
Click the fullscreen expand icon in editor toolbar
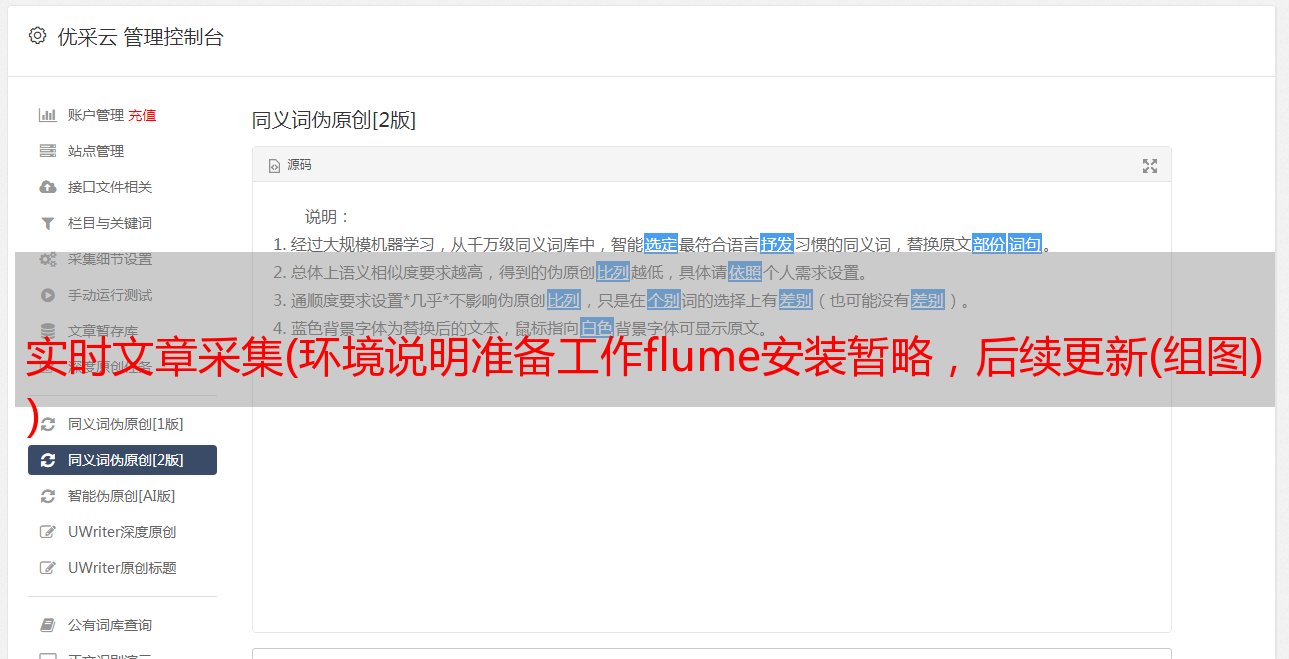[x=1150, y=166]
